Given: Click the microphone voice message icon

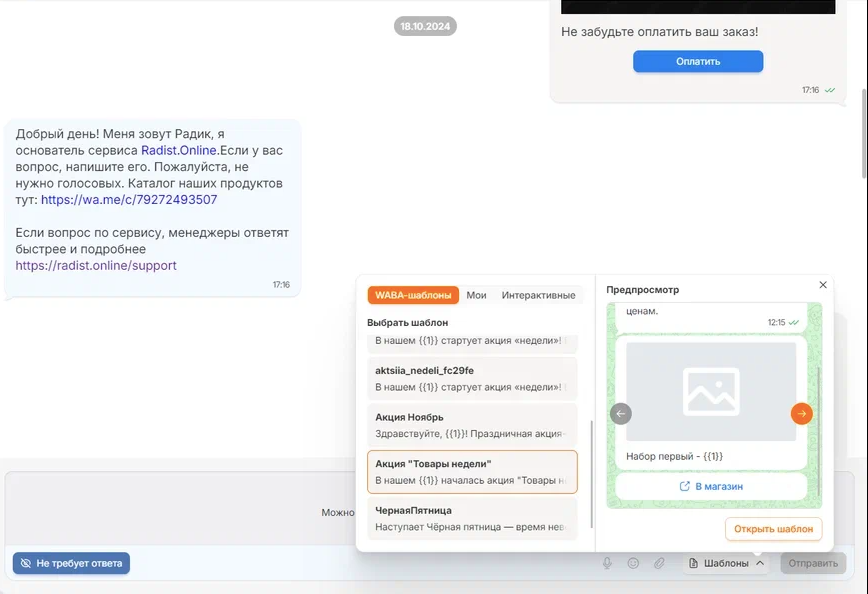Looking at the screenshot, I should point(607,563).
